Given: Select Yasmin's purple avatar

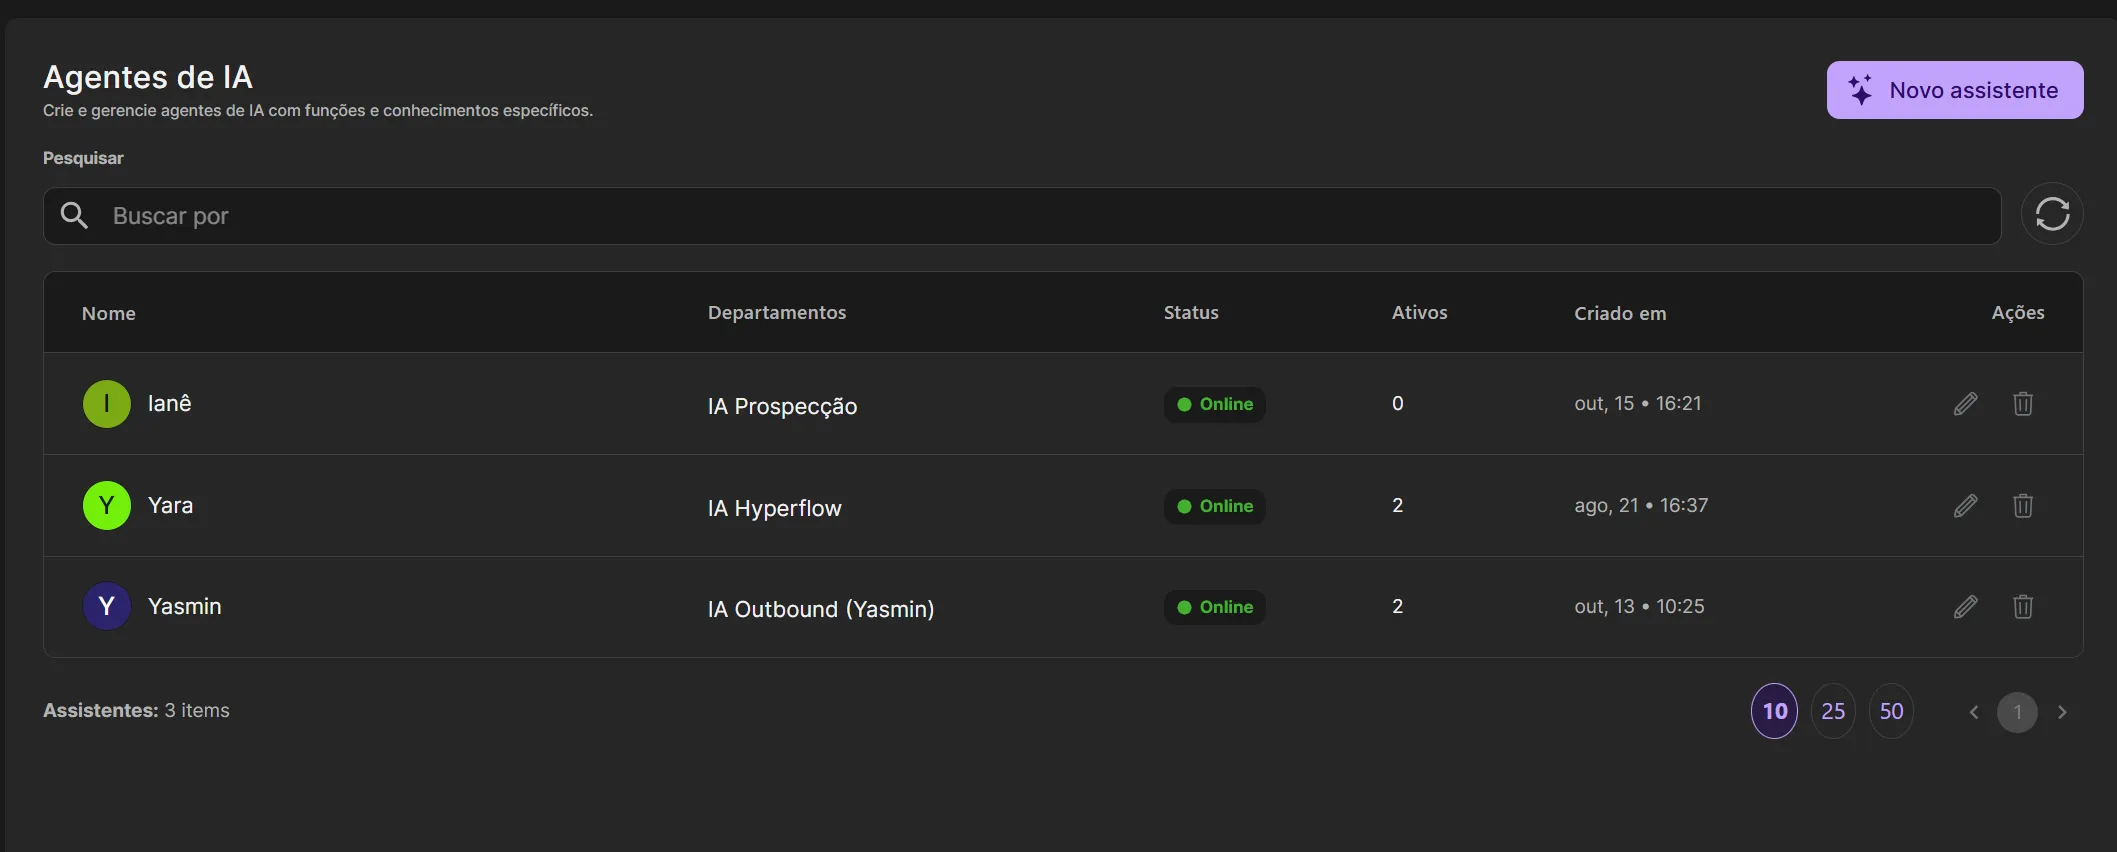Looking at the screenshot, I should point(107,607).
